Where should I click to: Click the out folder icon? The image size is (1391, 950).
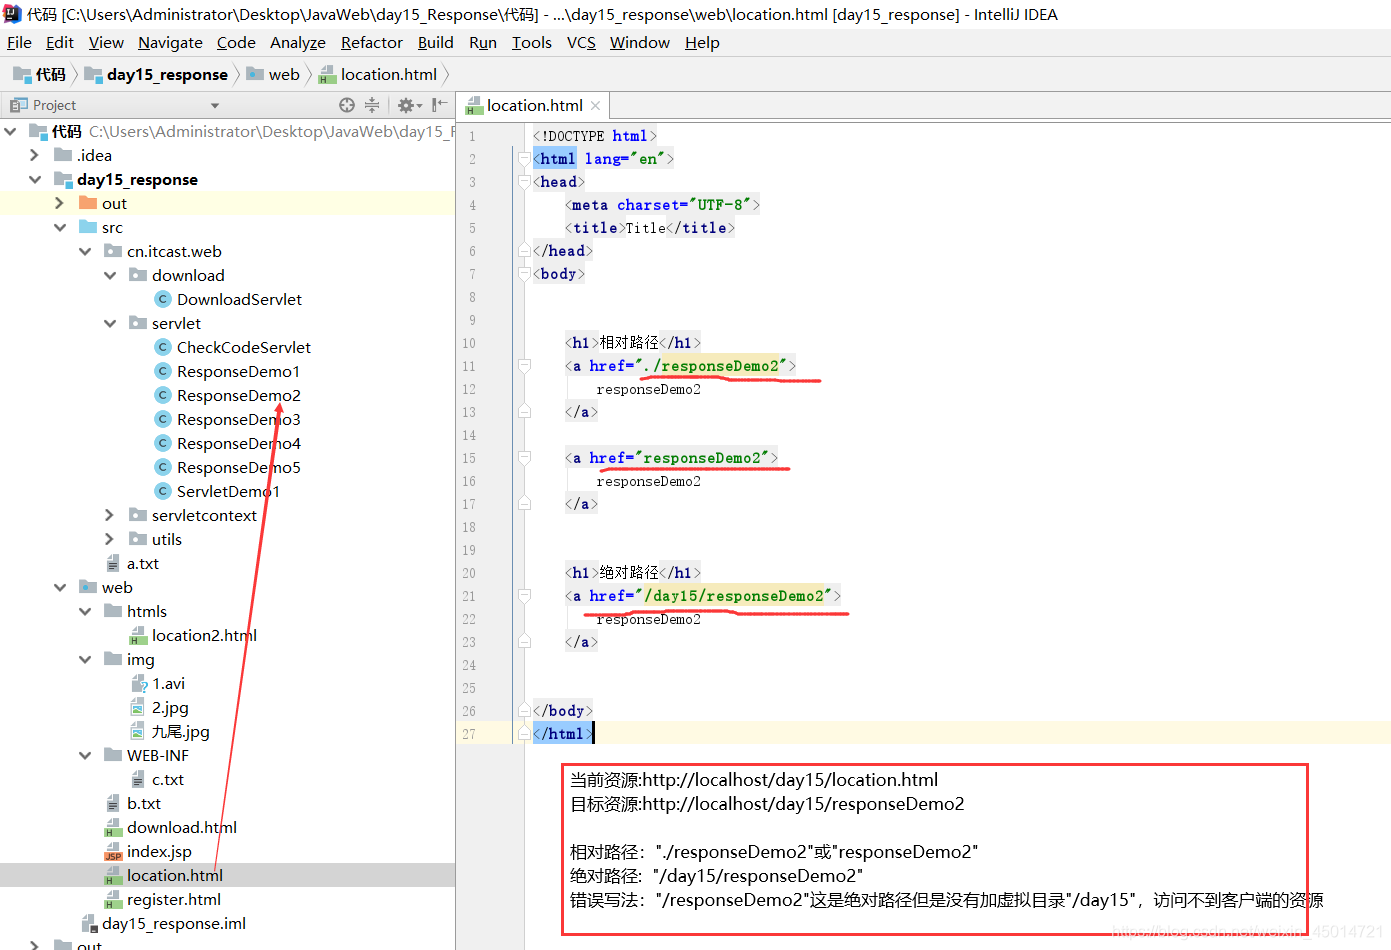88,203
